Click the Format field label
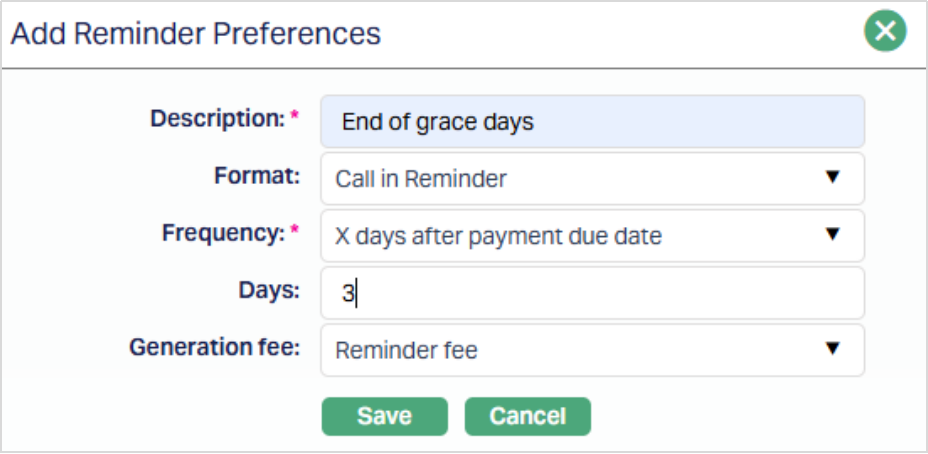Screen dimensions: 928x454 click(x=257, y=176)
